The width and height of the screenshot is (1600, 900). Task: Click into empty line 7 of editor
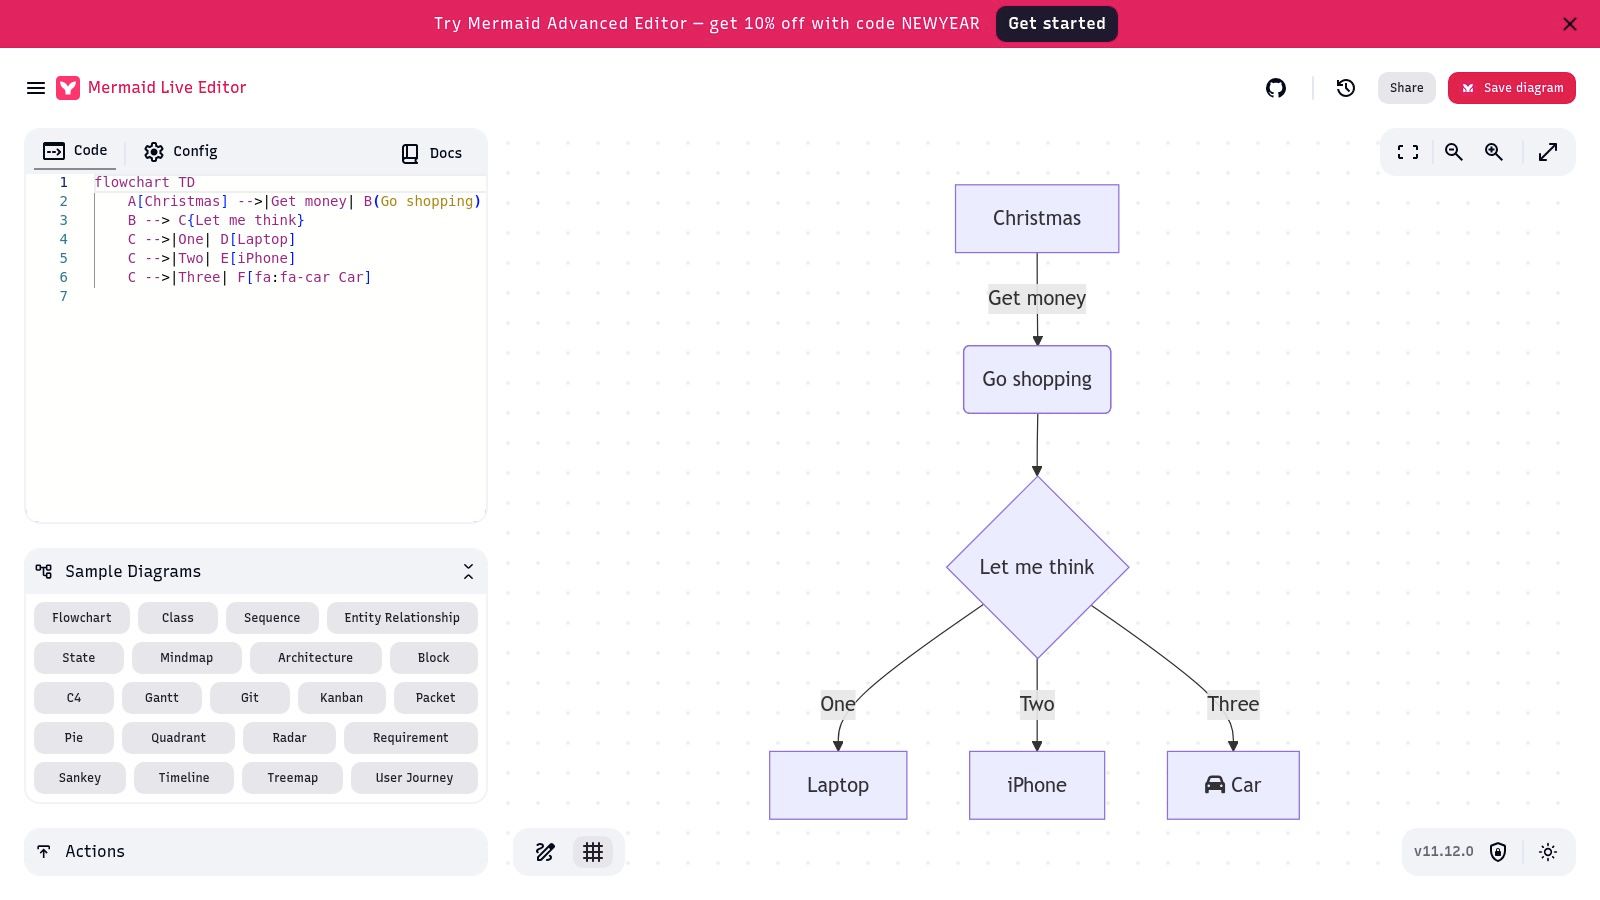click(280, 297)
